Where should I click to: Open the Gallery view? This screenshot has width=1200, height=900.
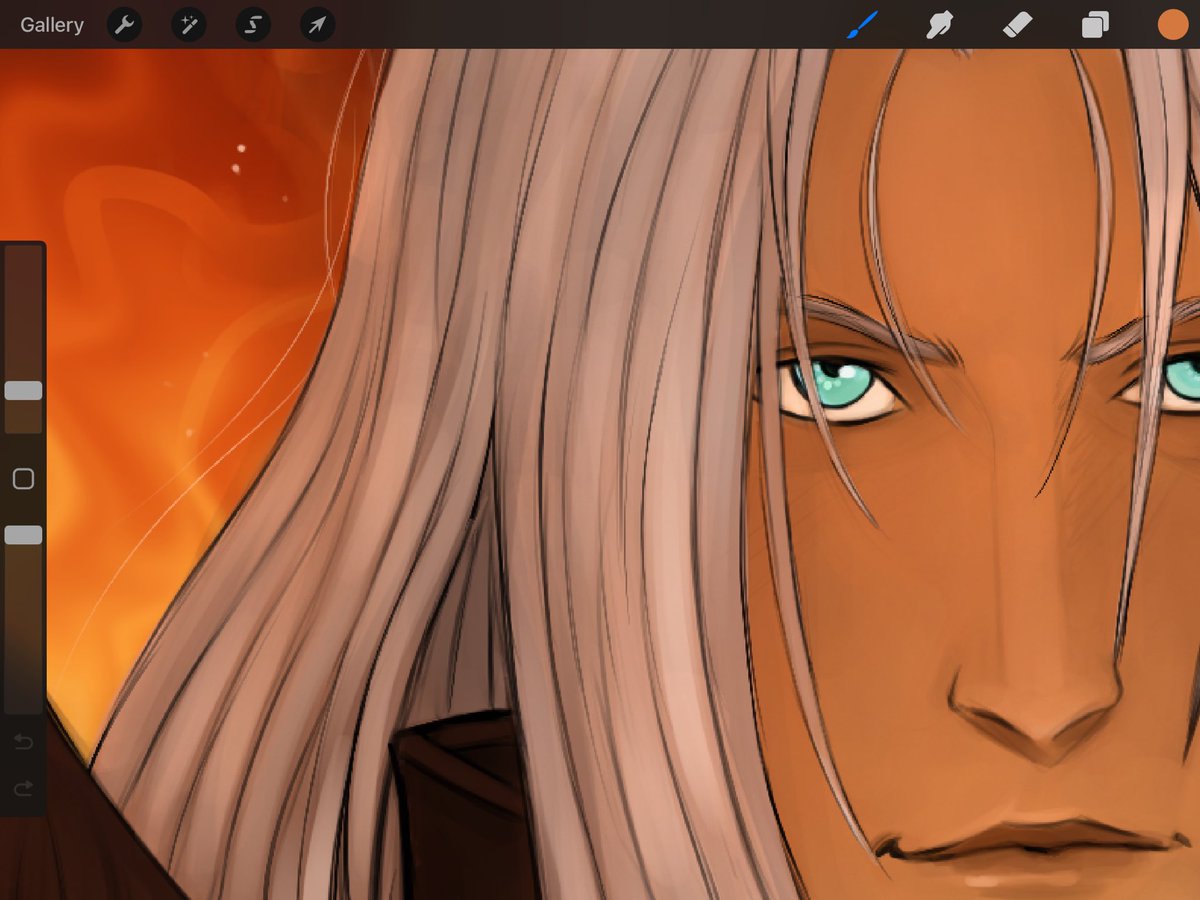click(x=52, y=25)
